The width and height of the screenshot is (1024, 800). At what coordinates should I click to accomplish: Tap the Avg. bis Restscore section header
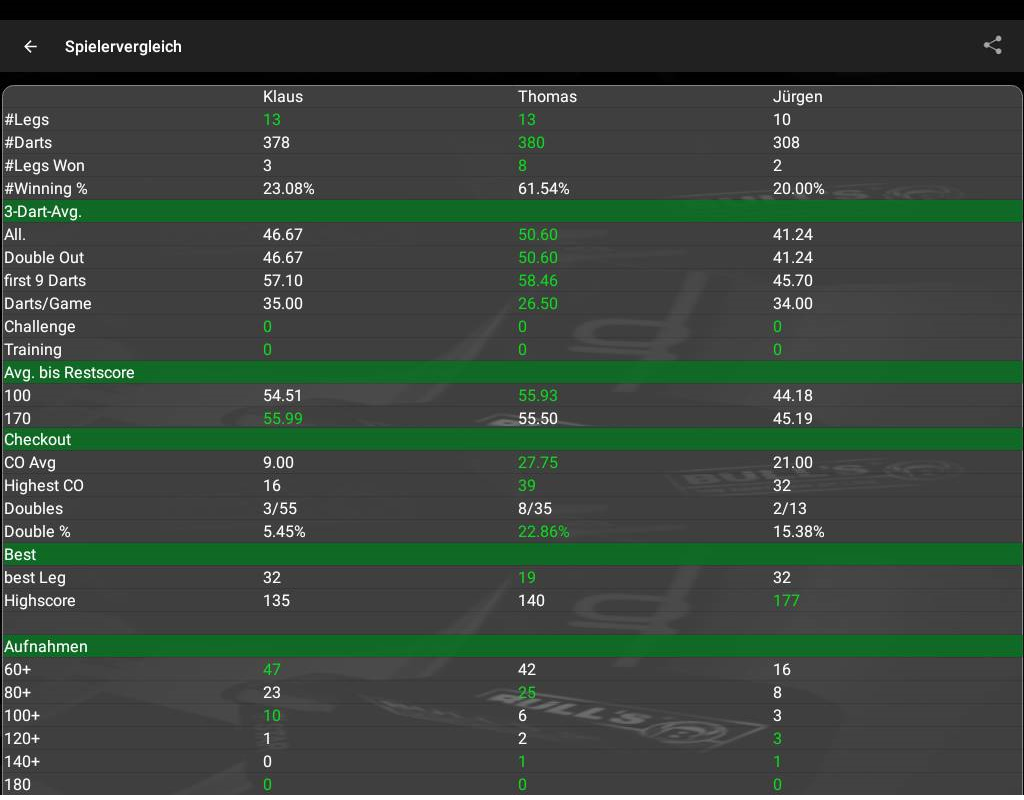69,372
